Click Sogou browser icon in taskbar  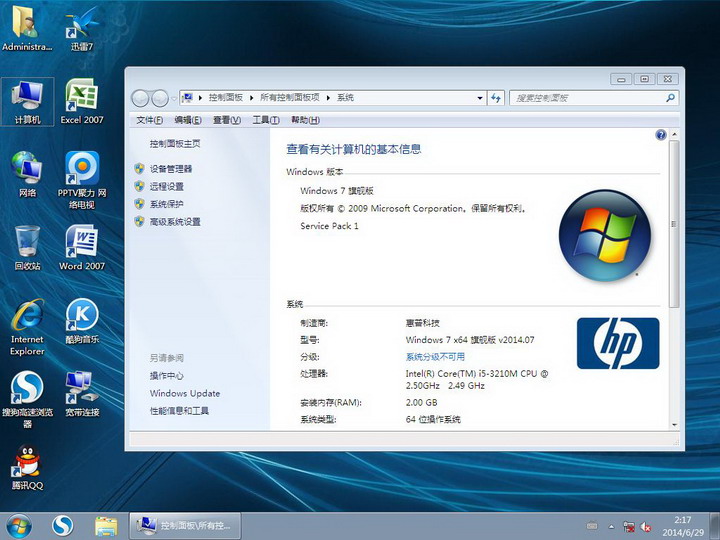(62, 526)
